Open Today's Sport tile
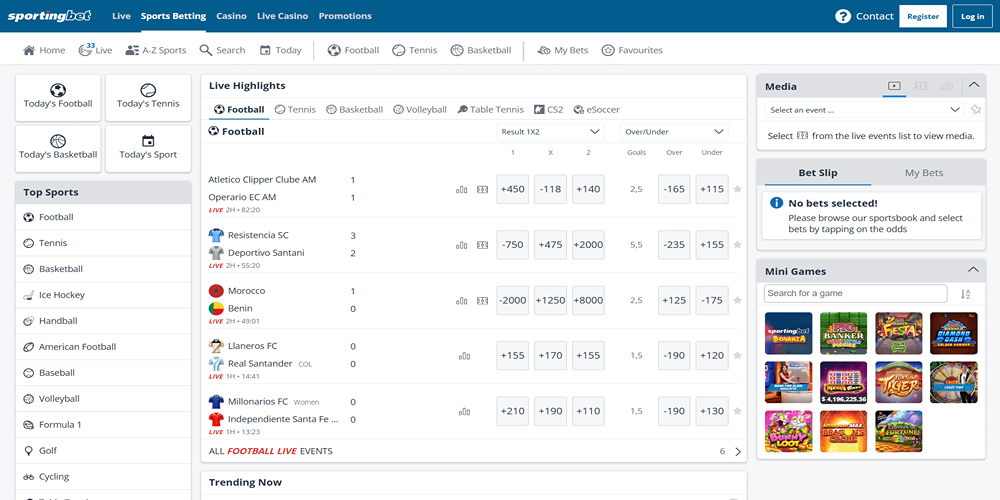The height and width of the screenshot is (500, 1000). pos(148,149)
